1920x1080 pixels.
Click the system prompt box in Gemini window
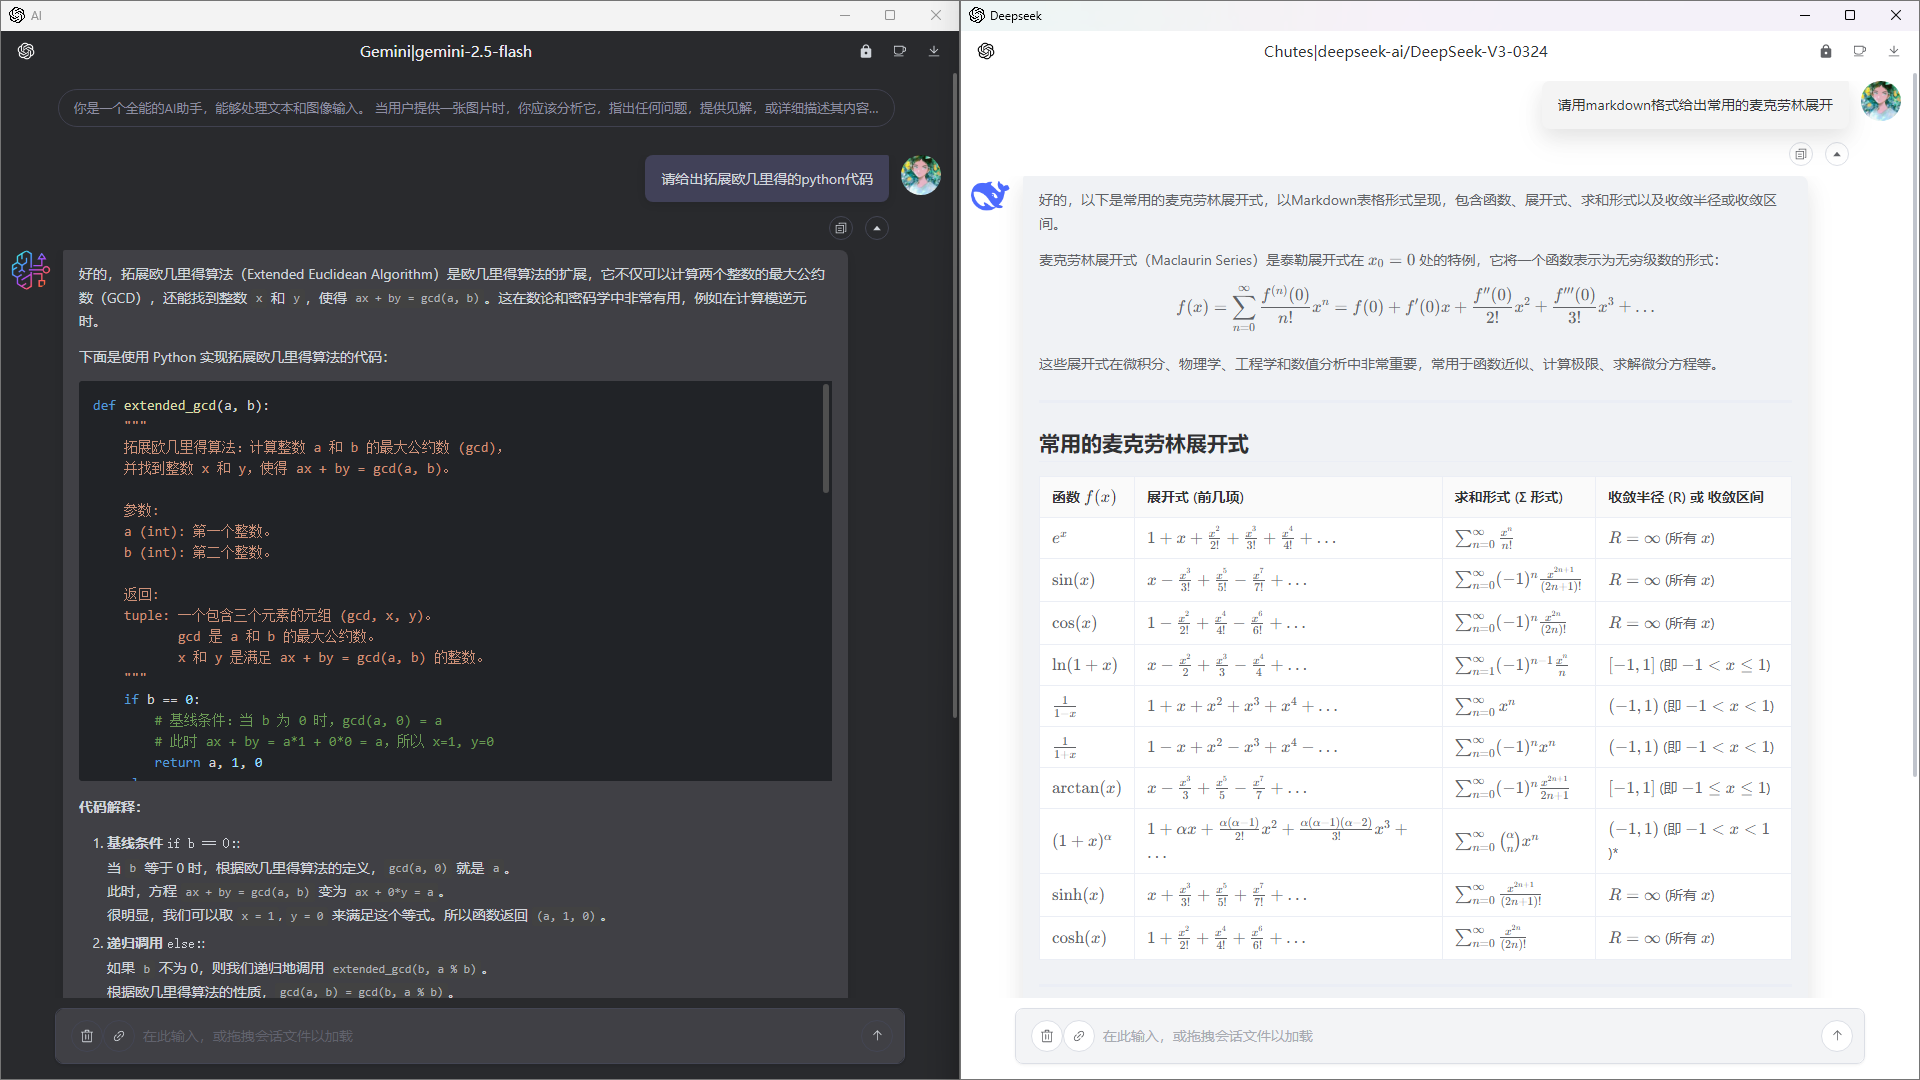pos(476,108)
